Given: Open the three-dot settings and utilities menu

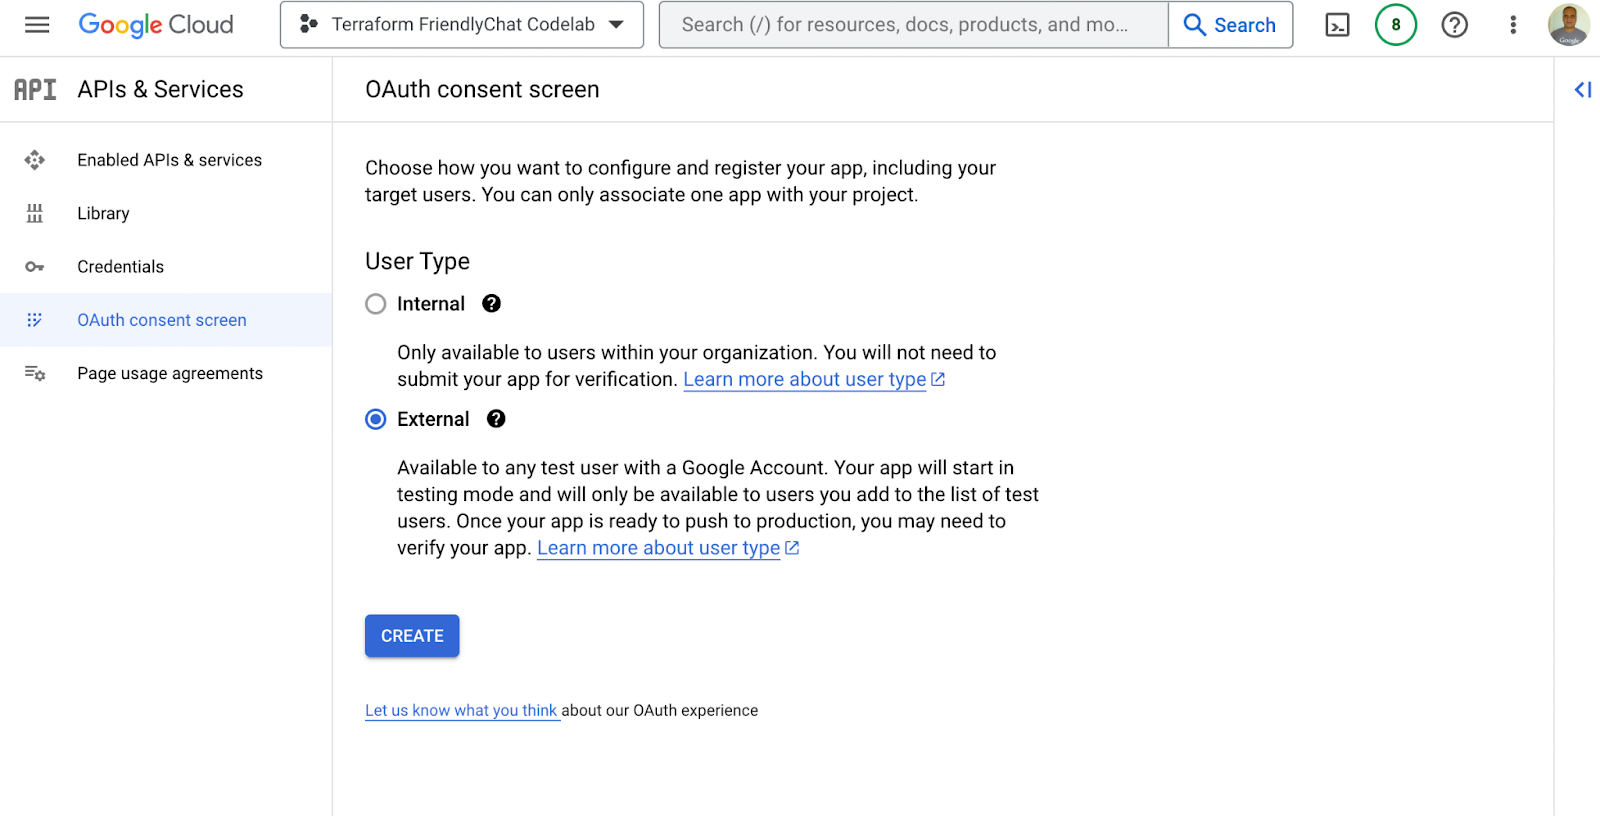Looking at the screenshot, I should click(x=1512, y=25).
